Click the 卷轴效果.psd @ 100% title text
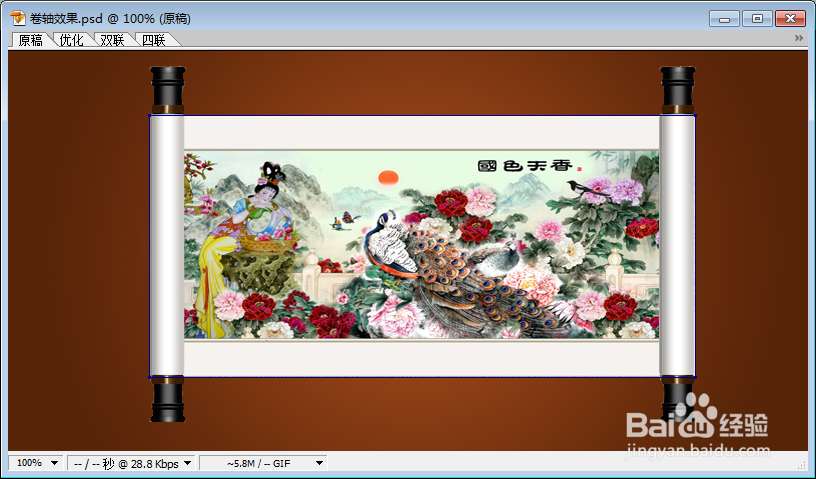The image size is (816, 479). [x=110, y=19]
